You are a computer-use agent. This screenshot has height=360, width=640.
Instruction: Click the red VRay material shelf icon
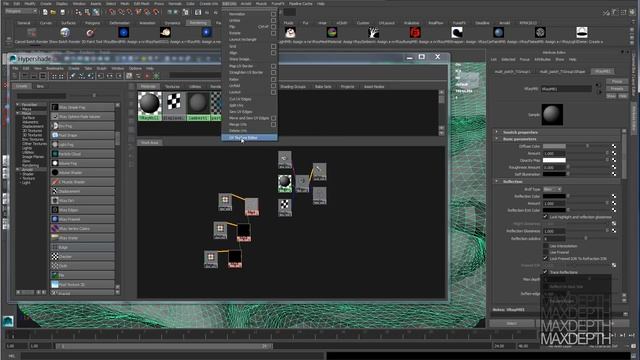pos(415,32)
